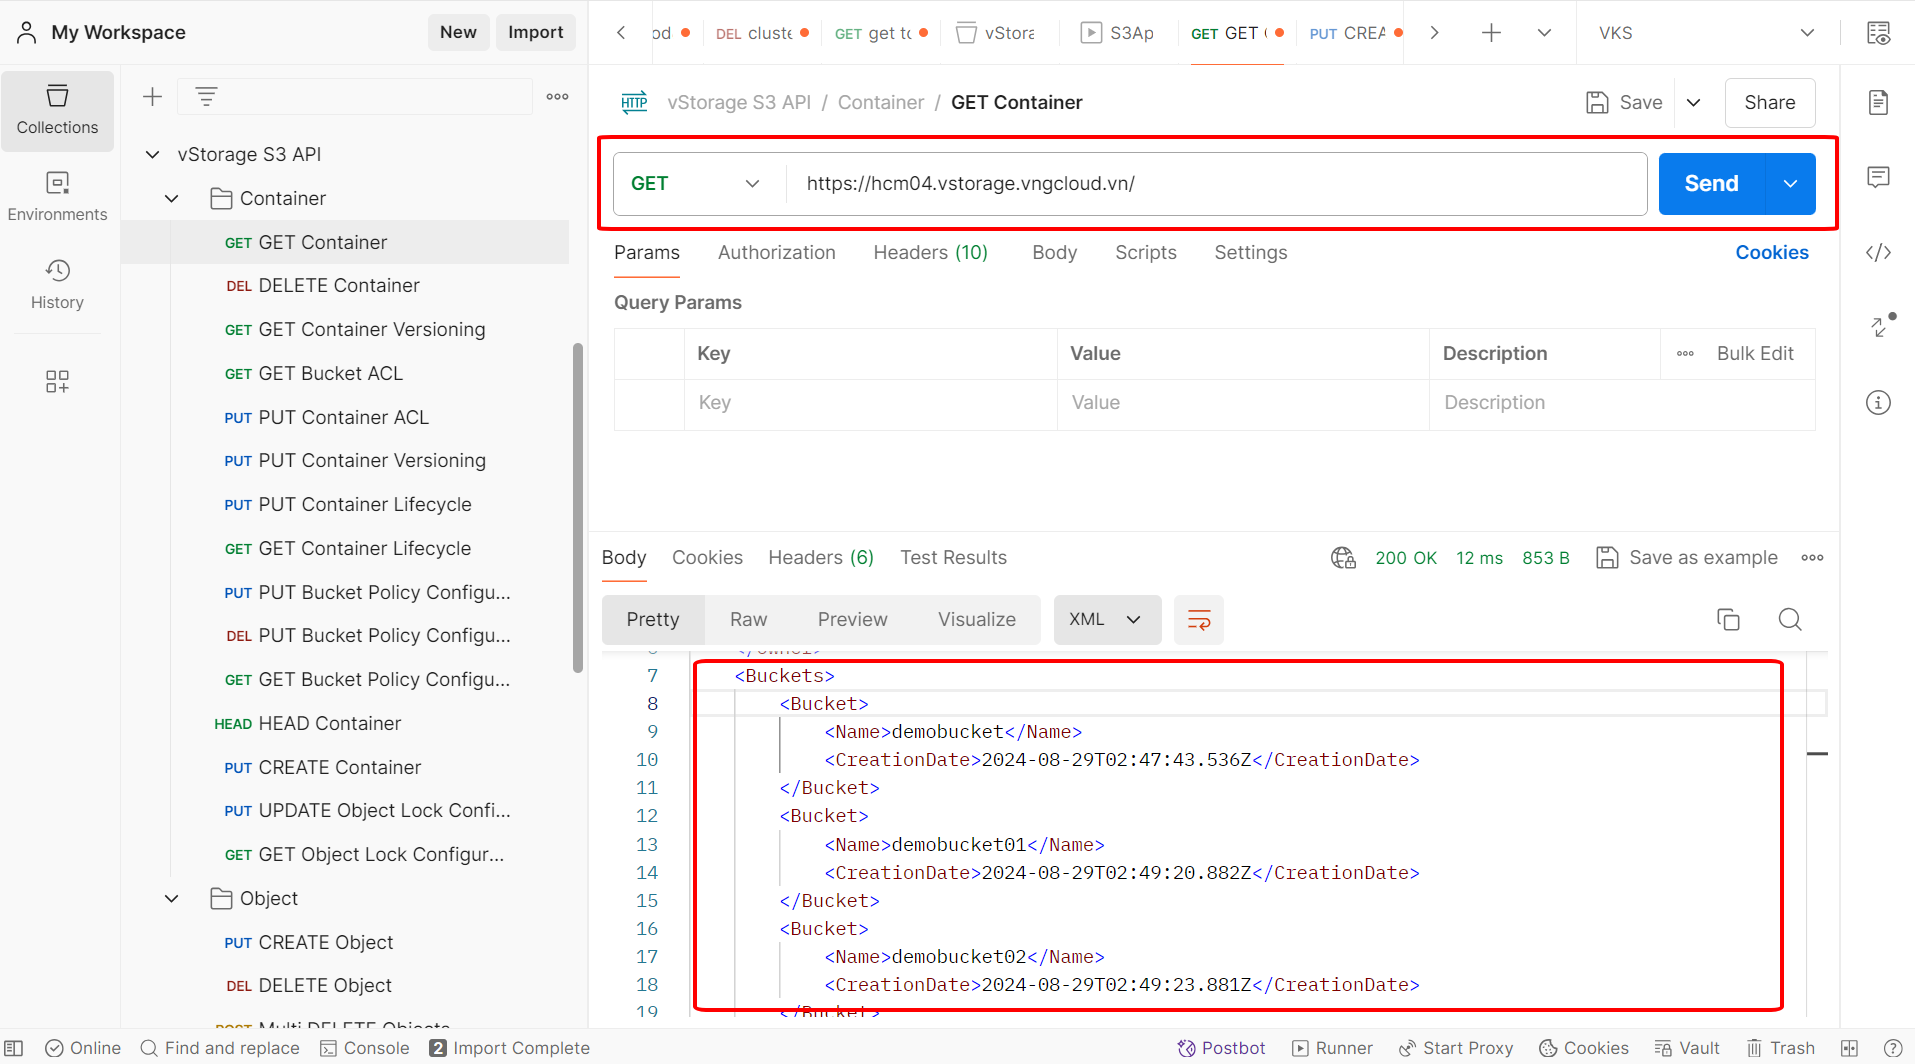Toggle the two-pane layout view

[x=1849, y=1048]
